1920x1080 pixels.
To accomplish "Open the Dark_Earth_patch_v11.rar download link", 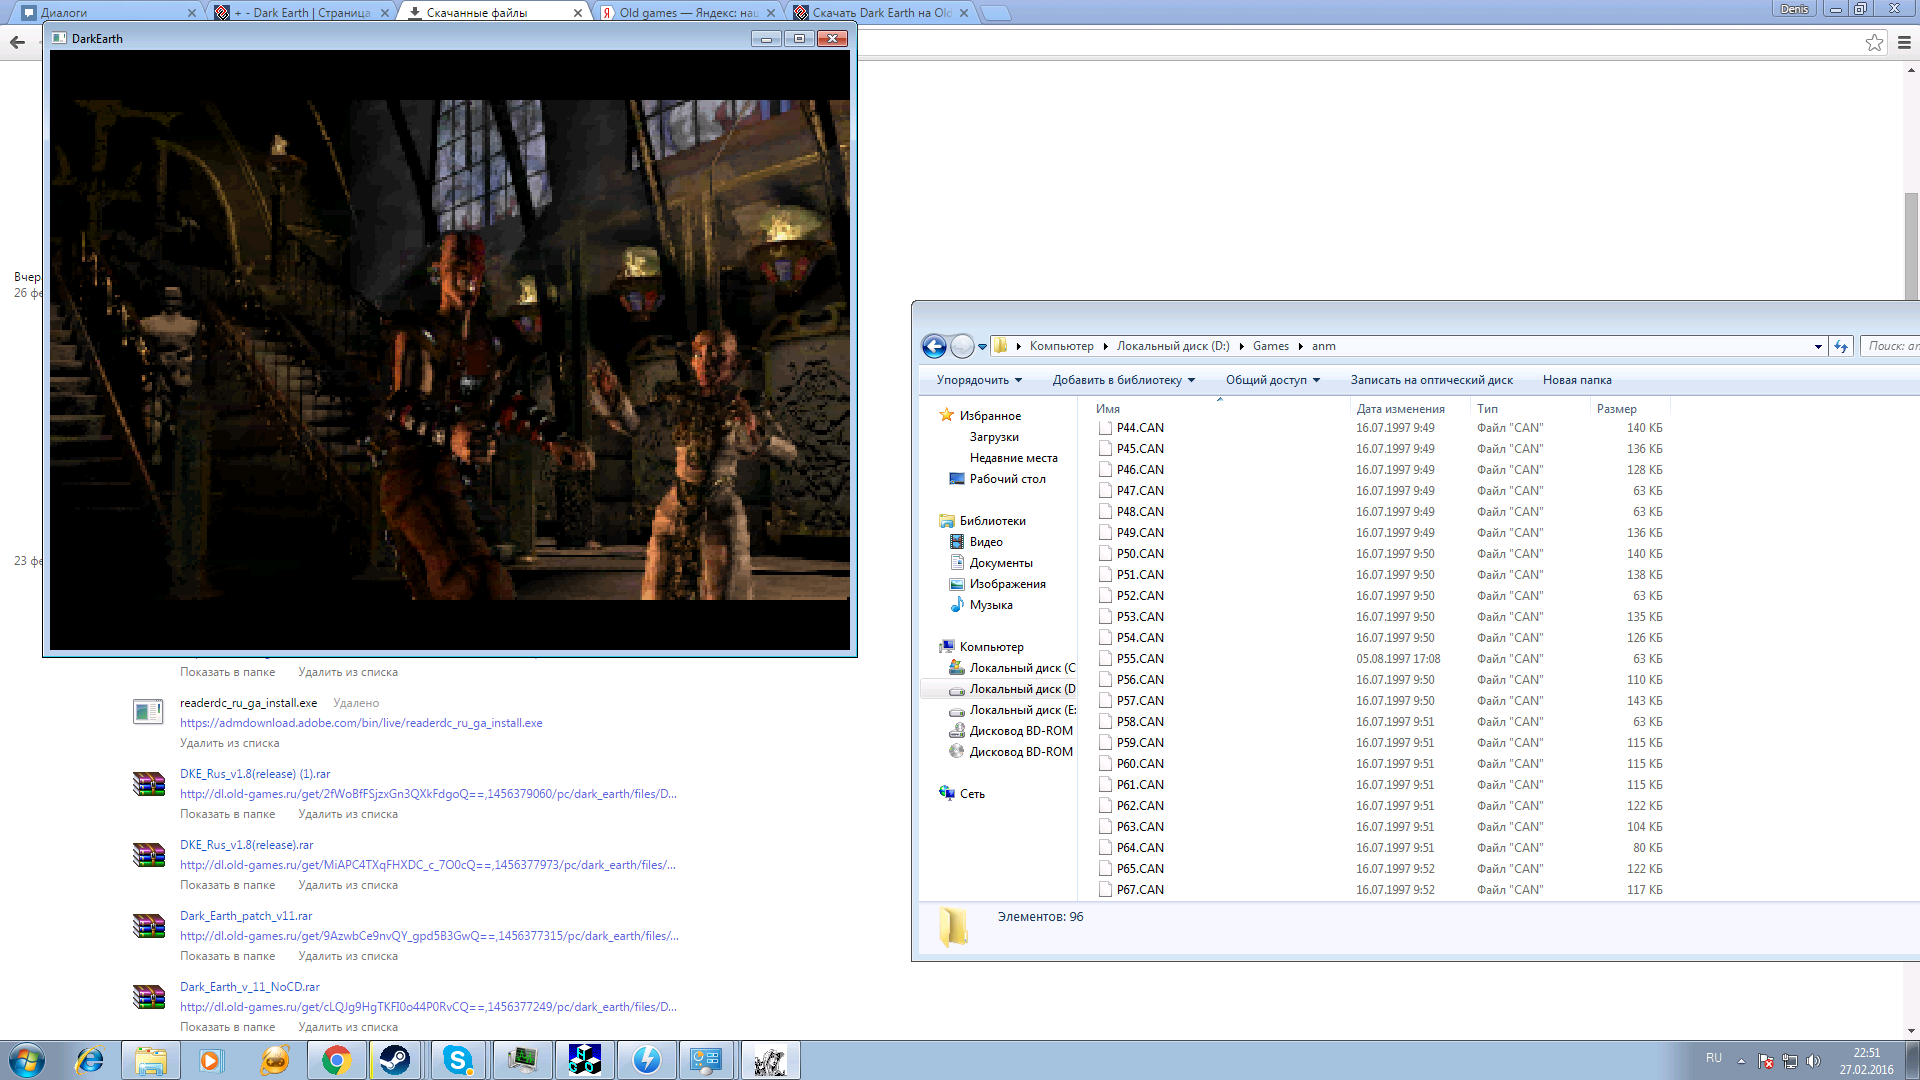I will coord(245,916).
